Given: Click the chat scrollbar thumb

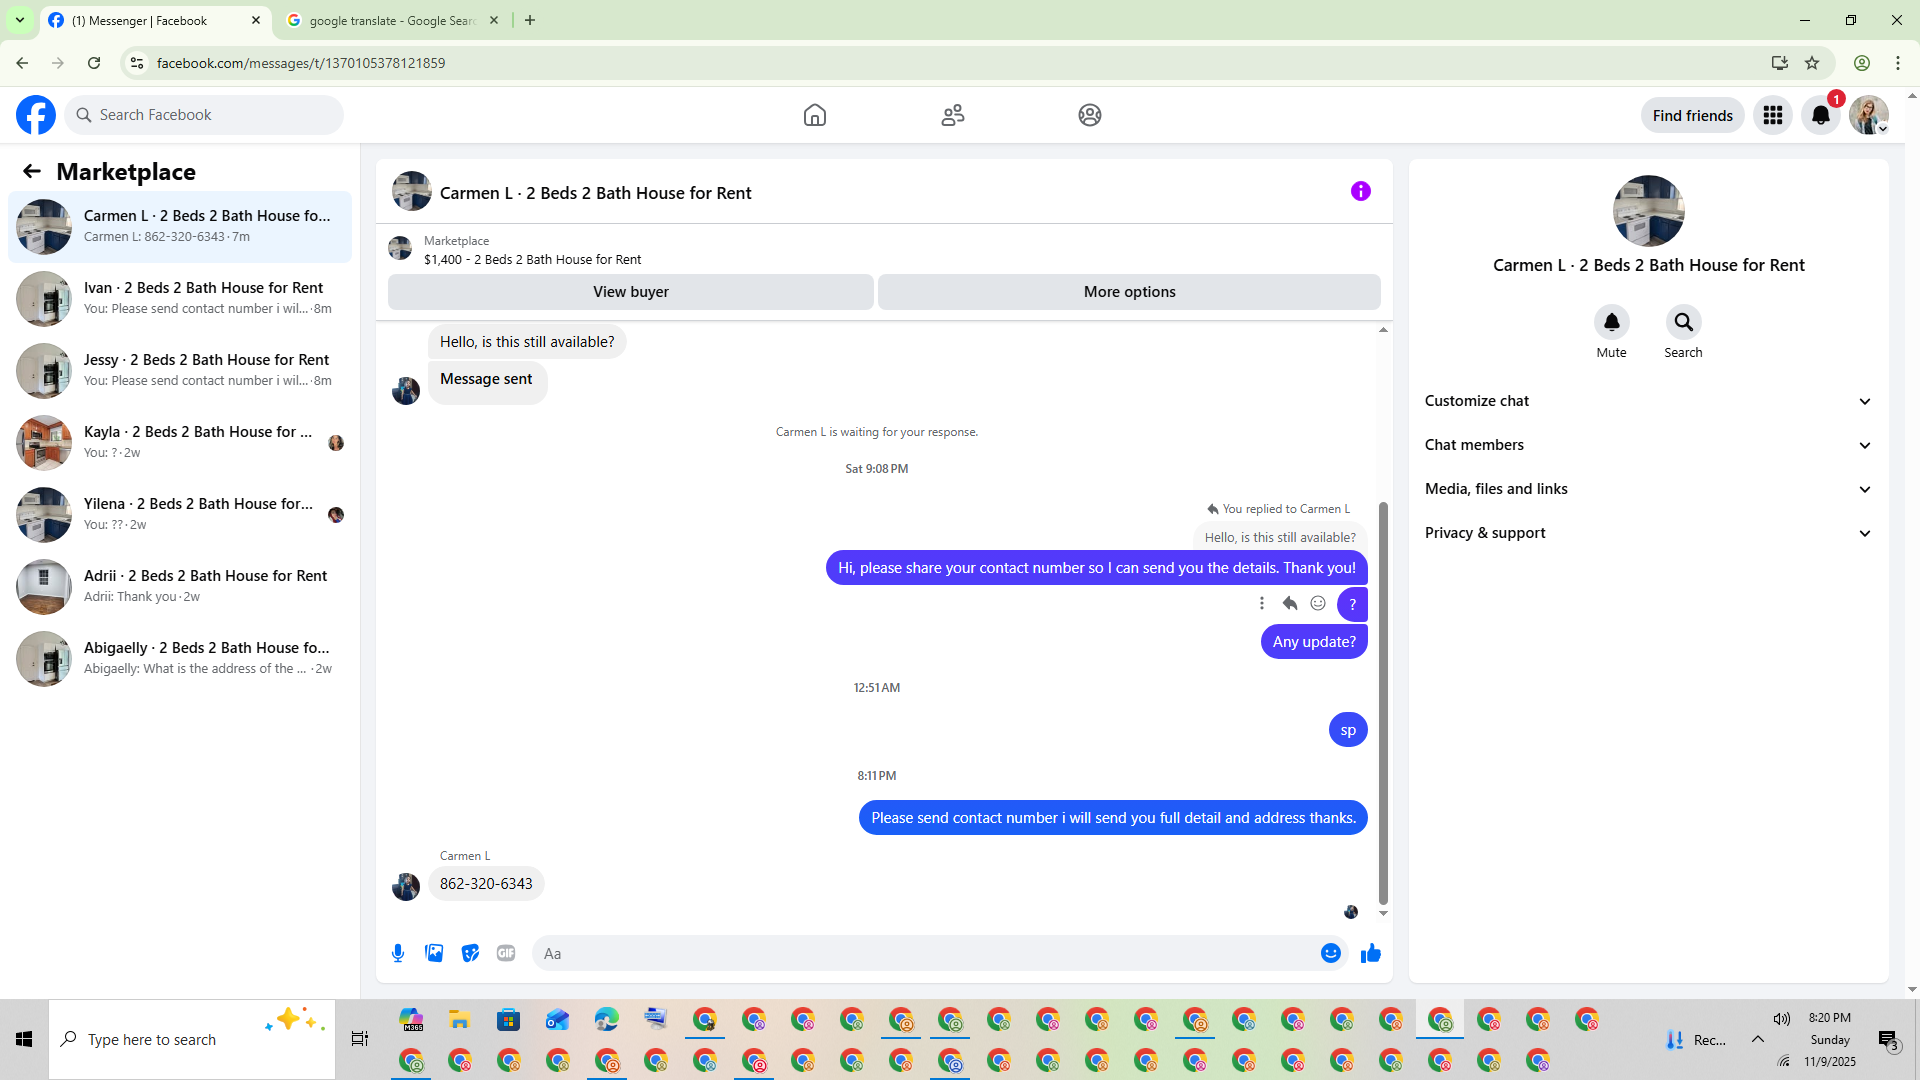Looking at the screenshot, I should 1384,703.
